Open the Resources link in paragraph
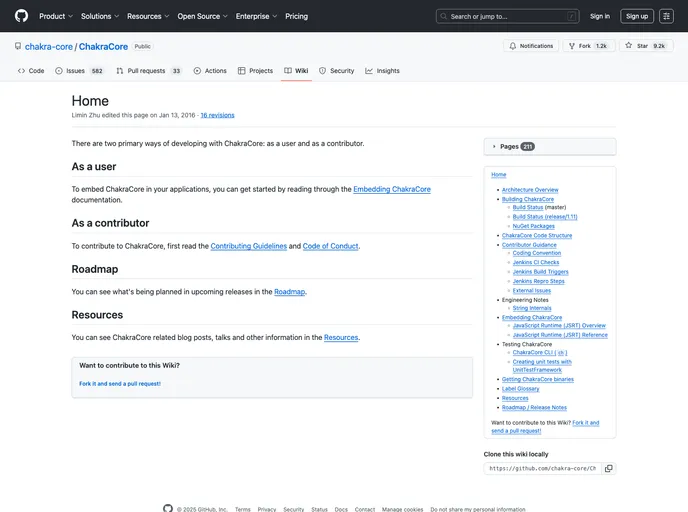Viewport: 688px width, 512px height. (341, 337)
